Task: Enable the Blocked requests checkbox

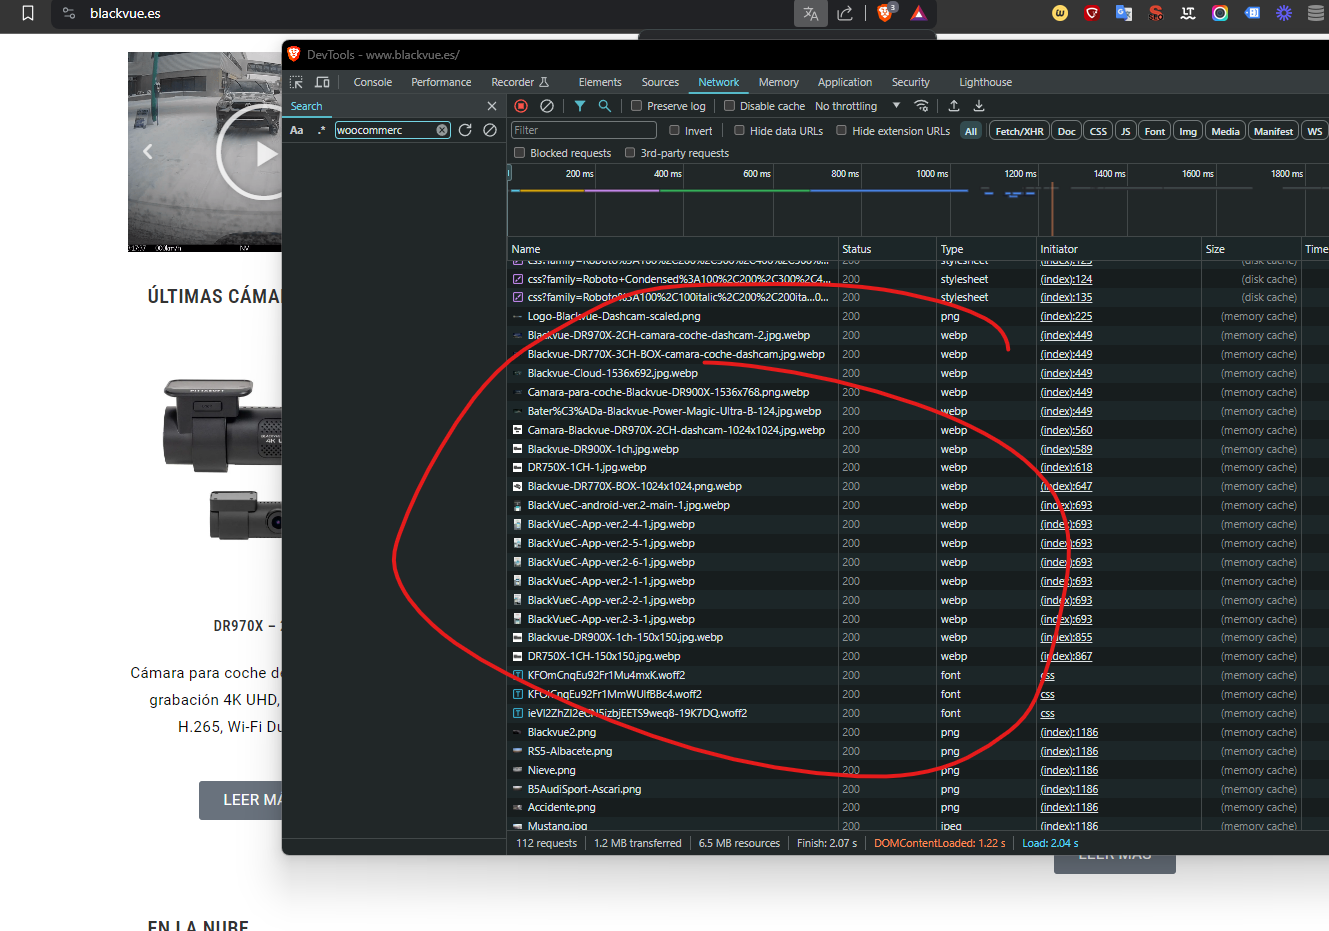Action: (519, 153)
